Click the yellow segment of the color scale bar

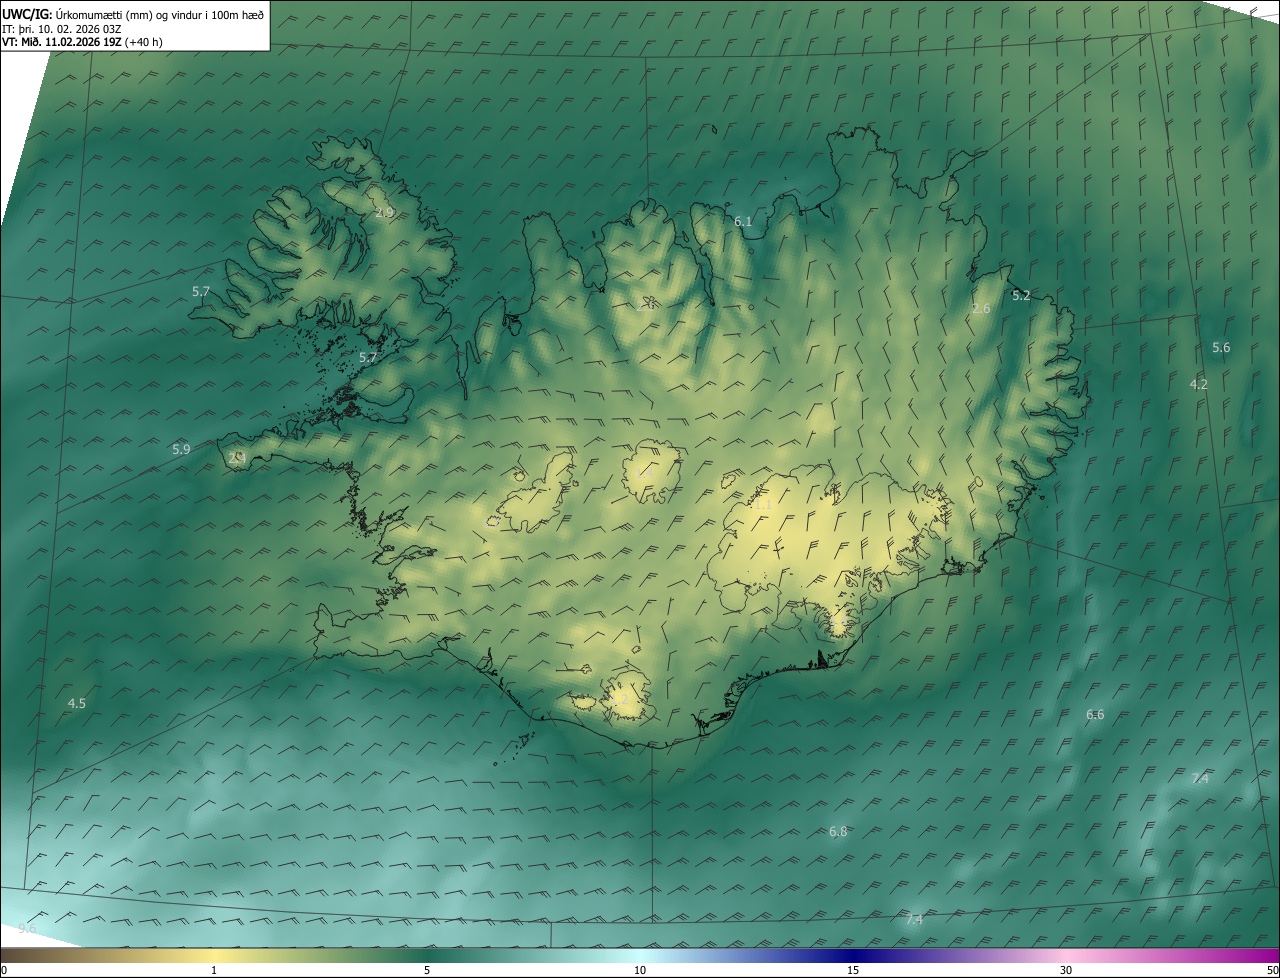[214, 955]
